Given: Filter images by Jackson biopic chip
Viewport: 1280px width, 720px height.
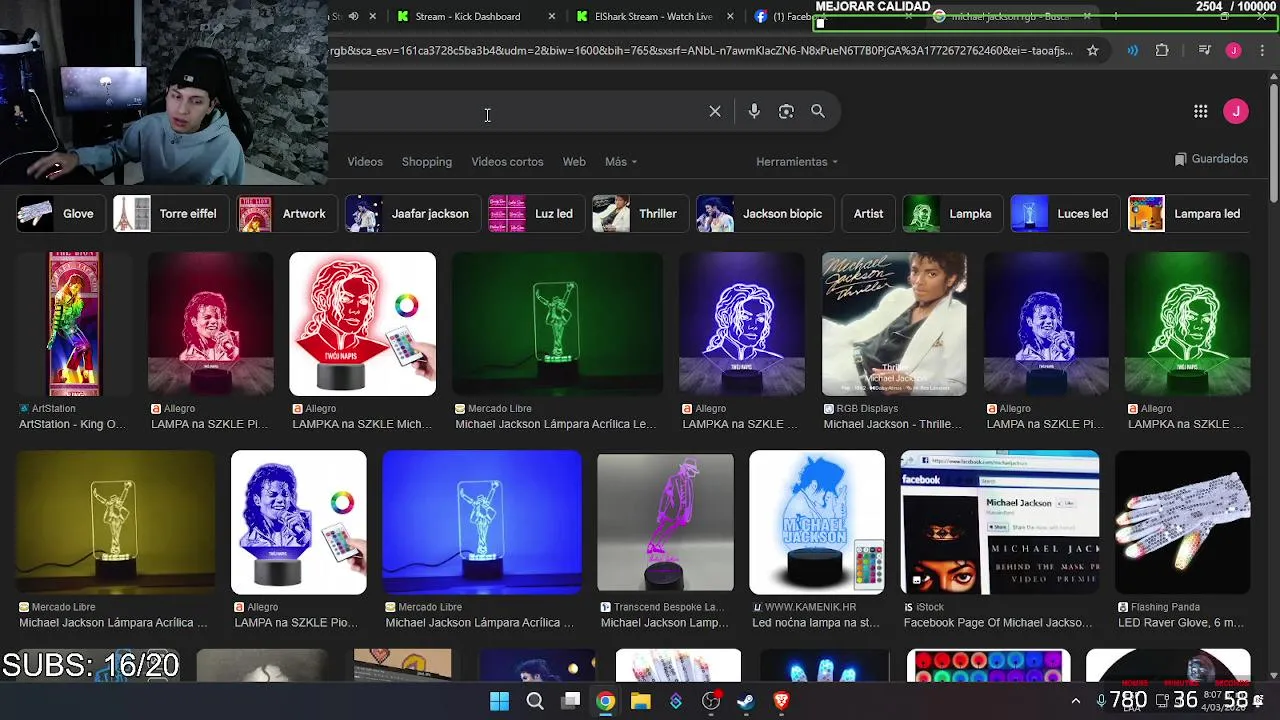Looking at the screenshot, I should tap(764, 214).
